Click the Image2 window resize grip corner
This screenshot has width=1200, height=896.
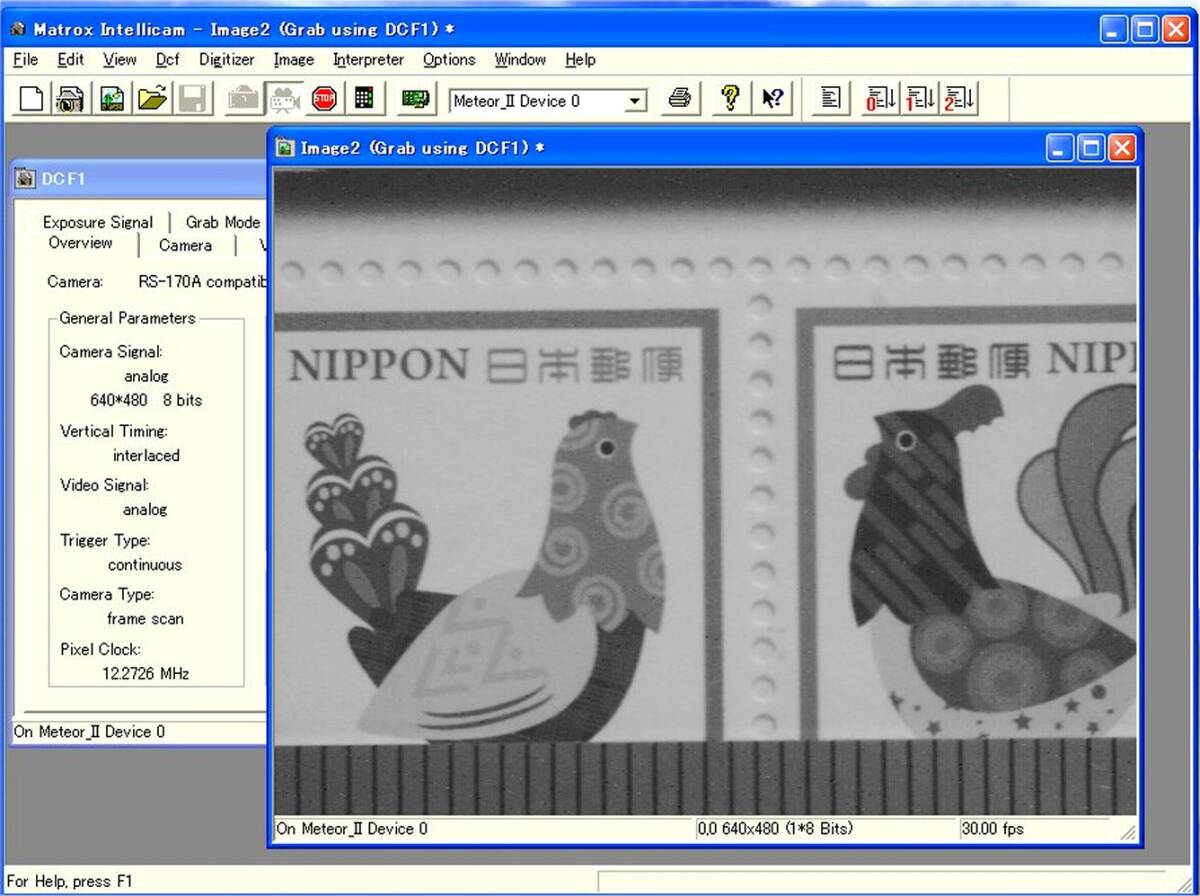(x=1129, y=831)
